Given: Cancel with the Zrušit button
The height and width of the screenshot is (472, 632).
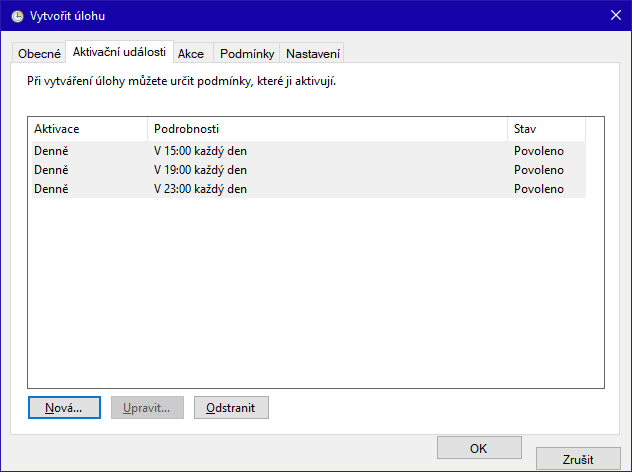Looking at the screenshot, I should point(578,459).
